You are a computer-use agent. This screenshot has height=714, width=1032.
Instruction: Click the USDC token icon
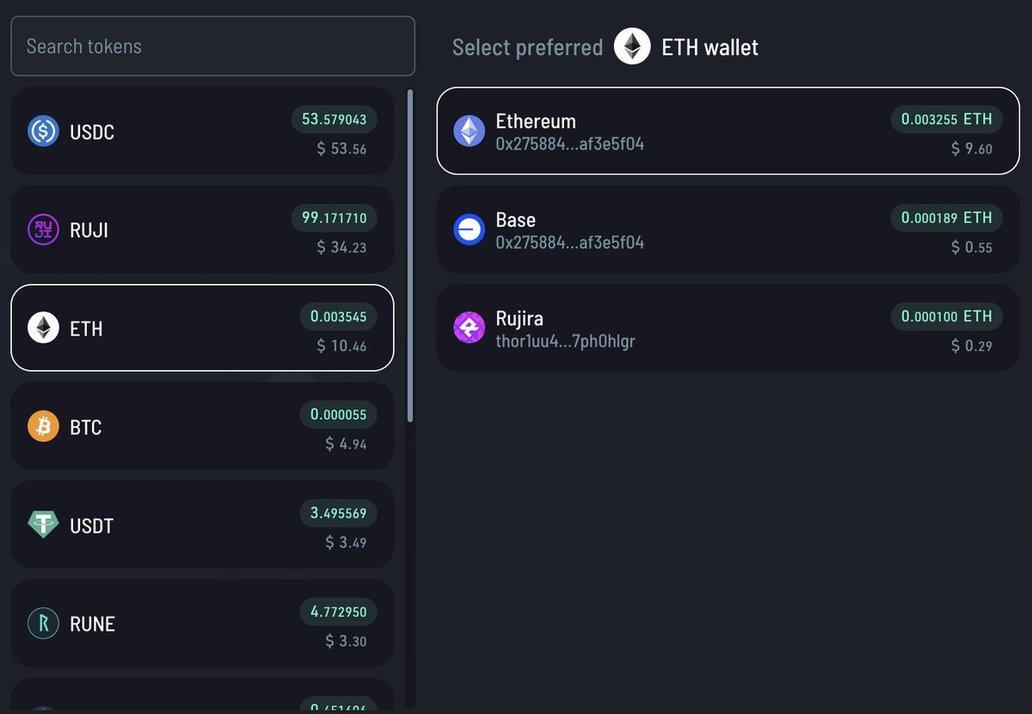coord(43,131)
